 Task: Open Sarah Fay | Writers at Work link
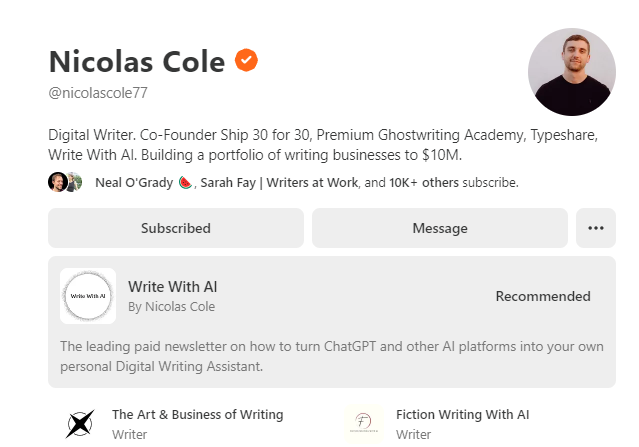click(279, 183)
